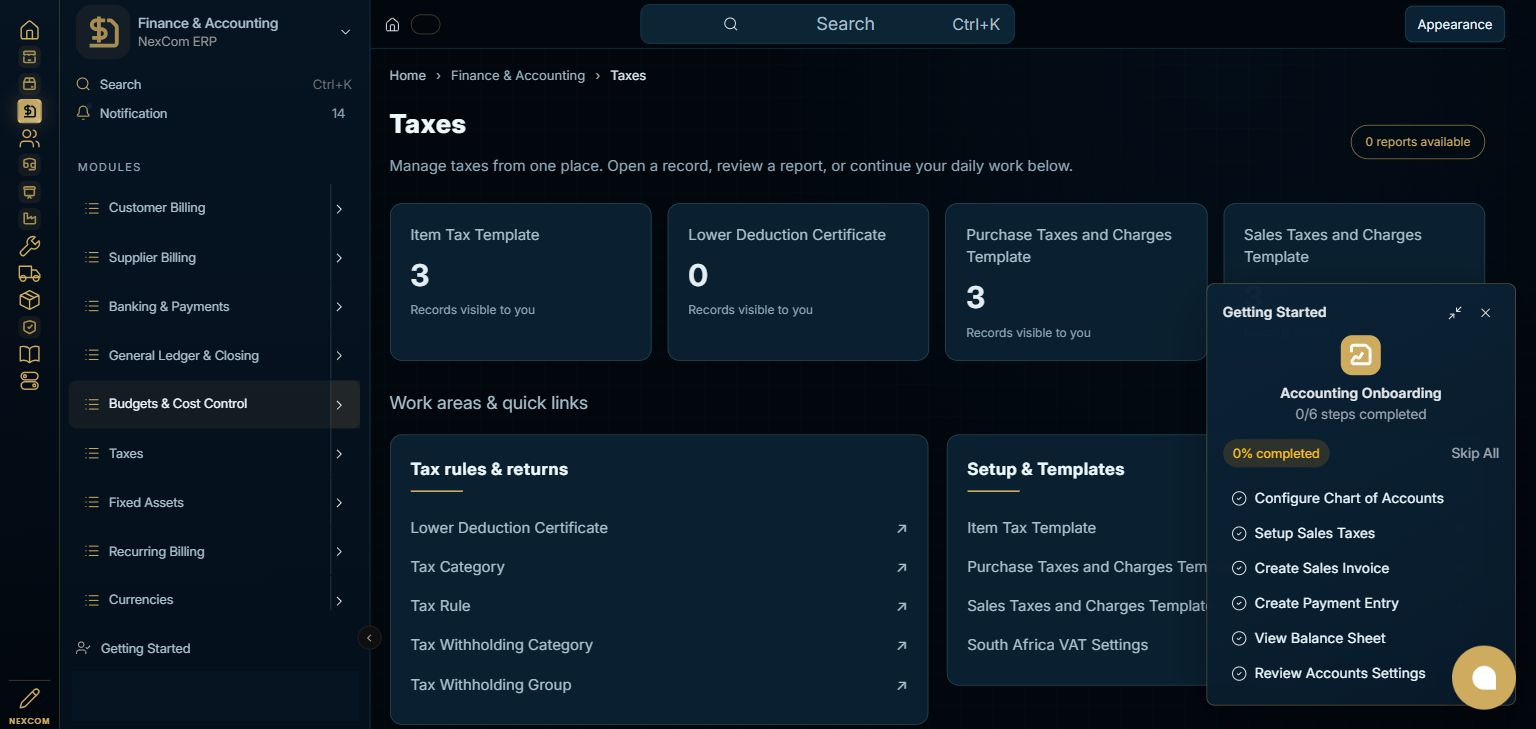Open the package box rail icon
This screenshot has height=729, width=1536.
pos(29,300)
